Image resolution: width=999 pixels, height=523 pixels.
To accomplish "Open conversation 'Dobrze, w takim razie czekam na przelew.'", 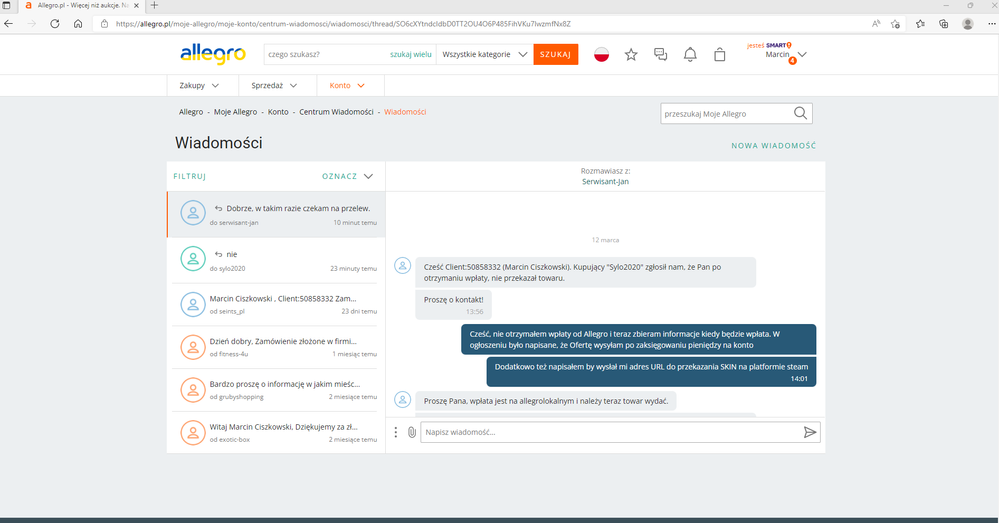I will 276,215.
